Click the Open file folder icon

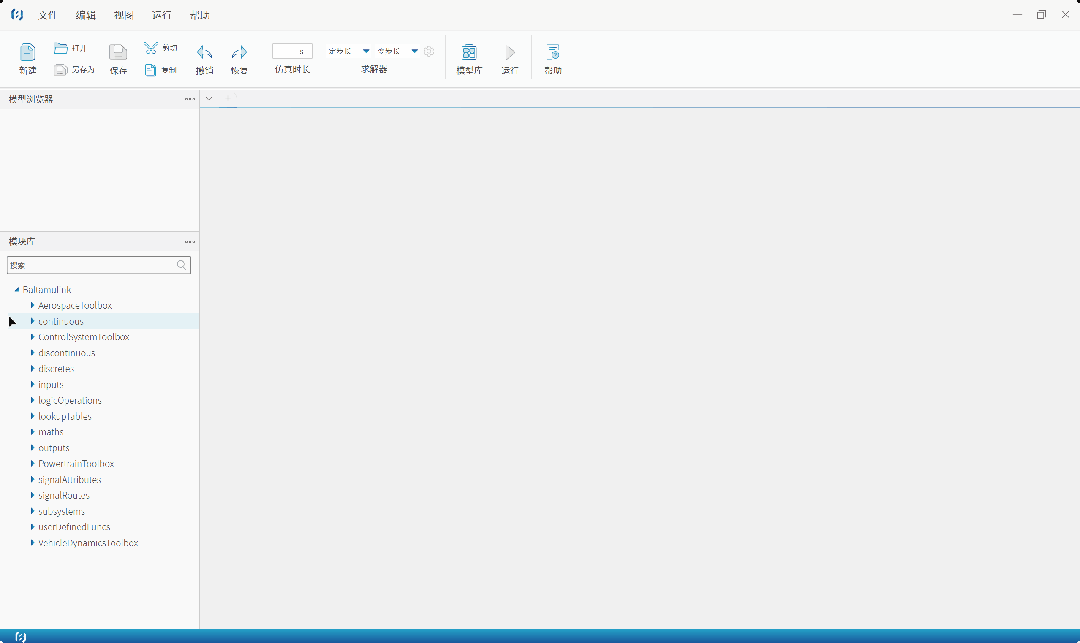[61, 48]
